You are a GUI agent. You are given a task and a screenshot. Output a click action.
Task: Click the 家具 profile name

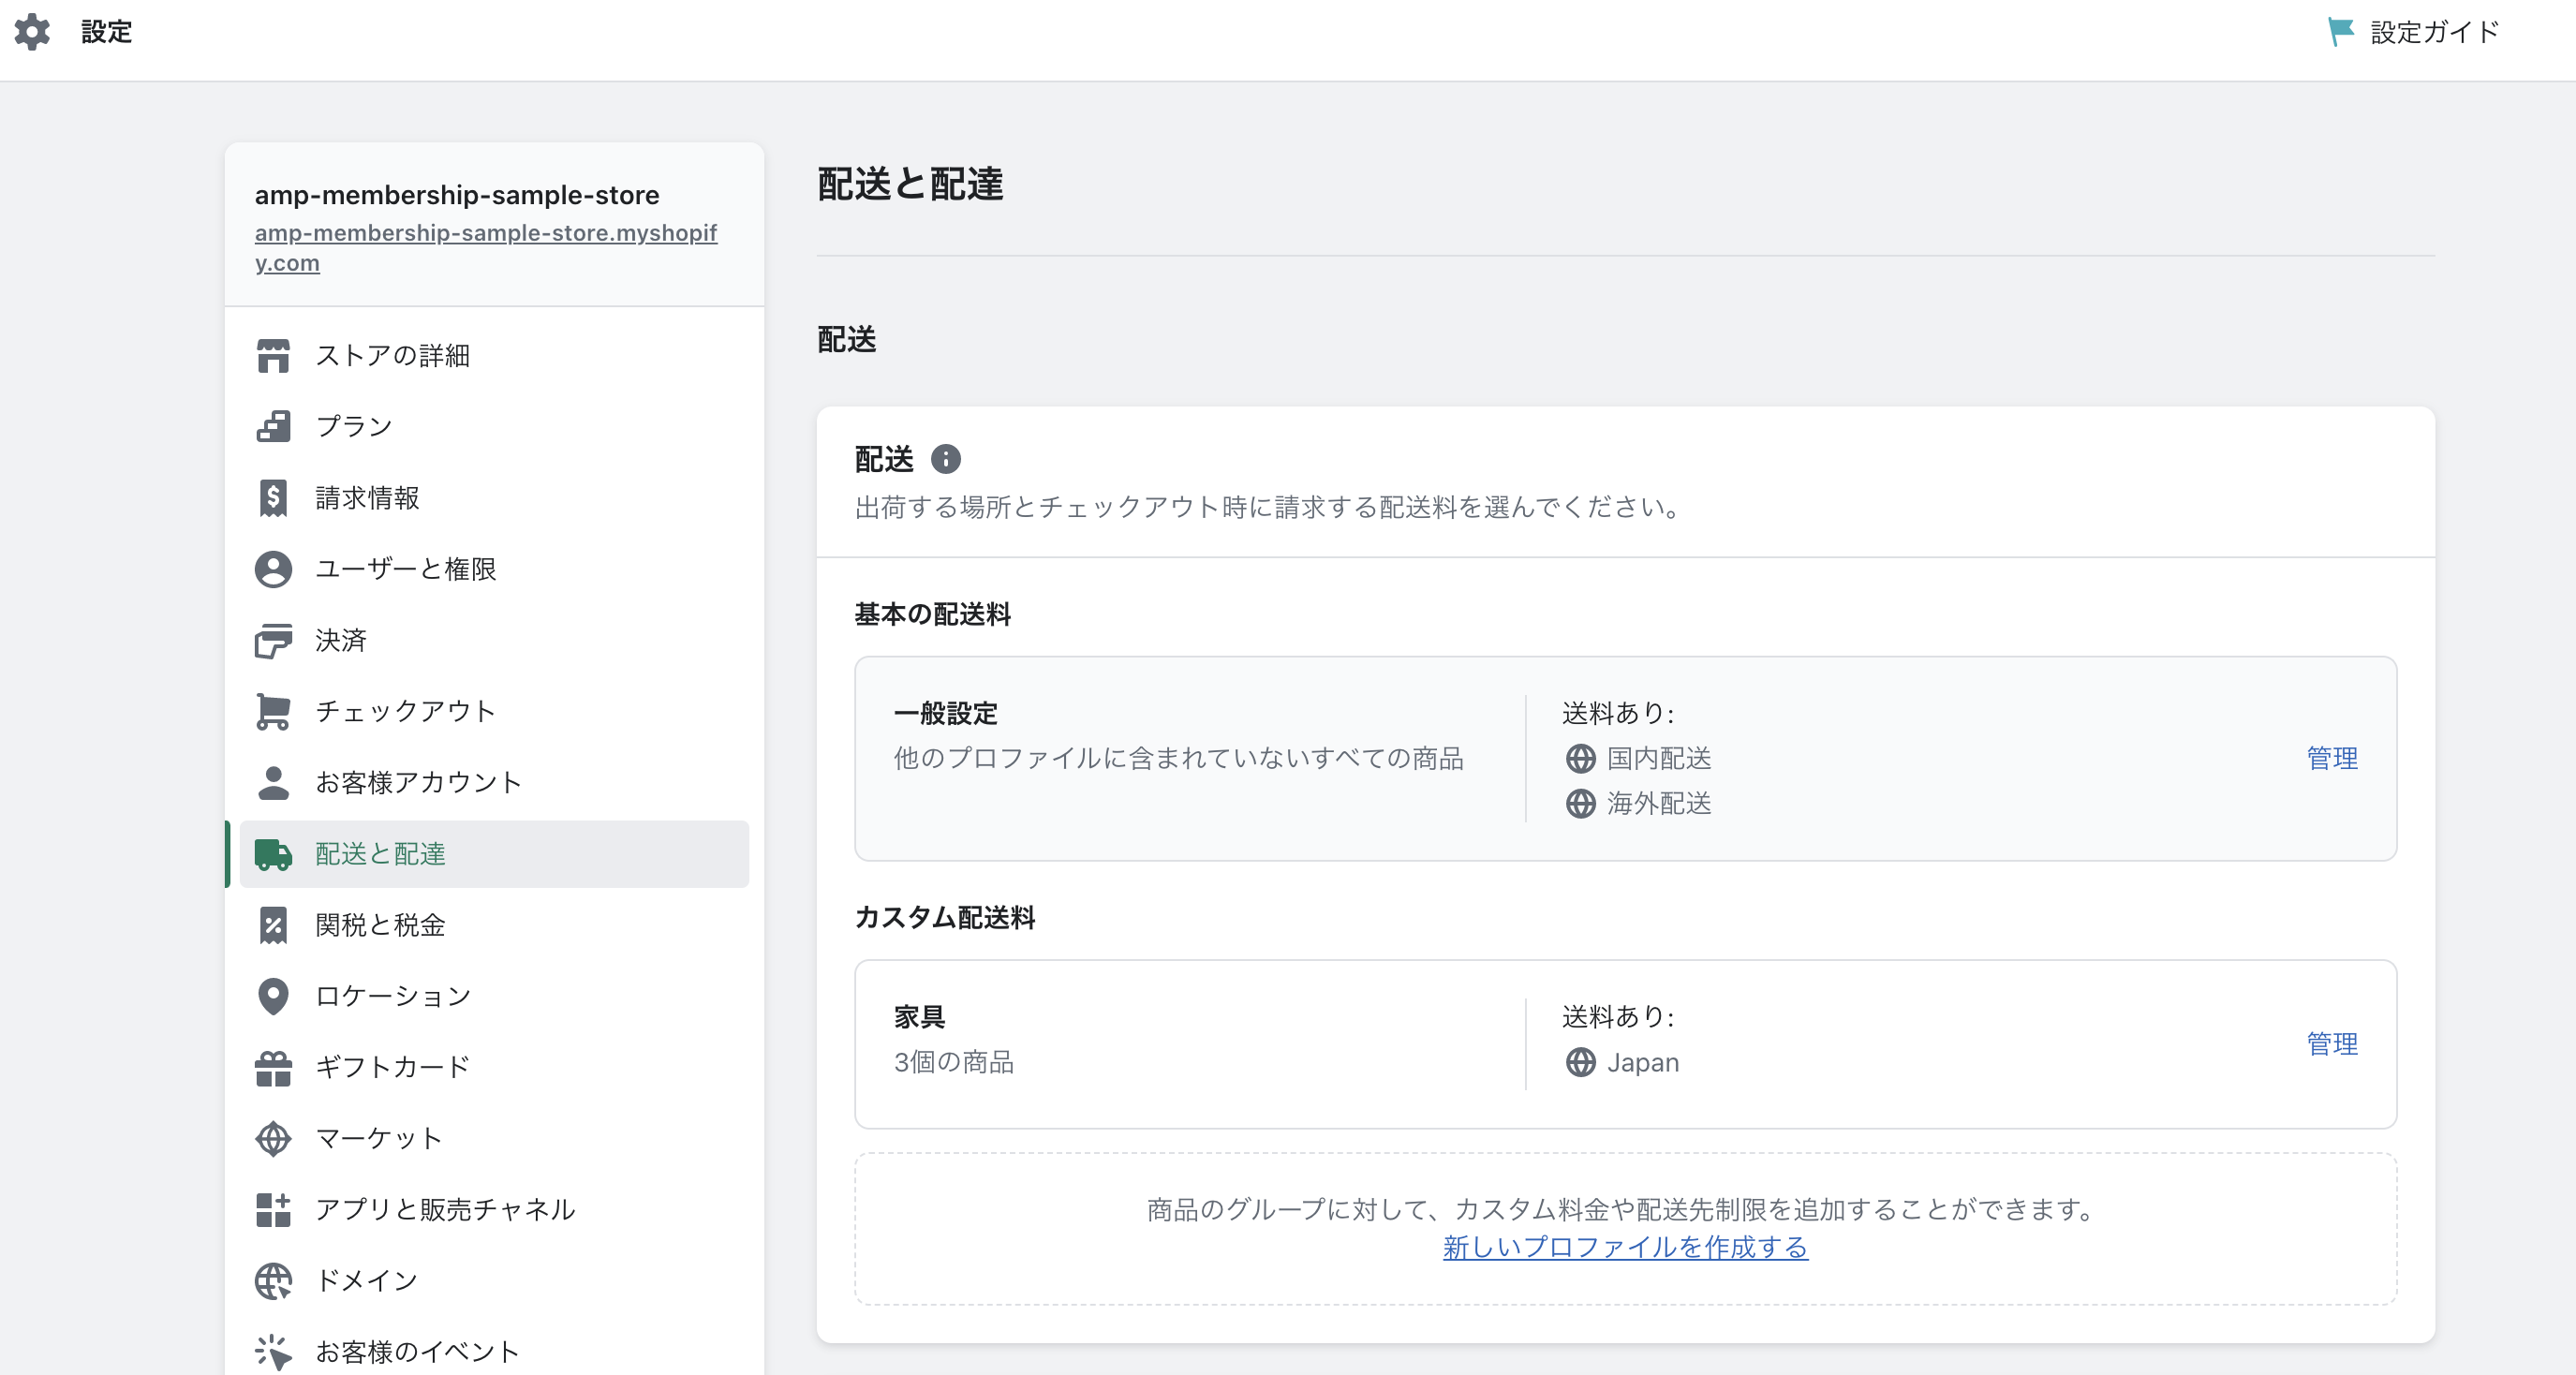919,1017
